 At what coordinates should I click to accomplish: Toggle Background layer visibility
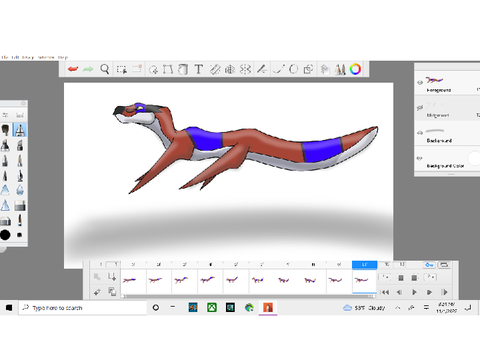[420, 133]
